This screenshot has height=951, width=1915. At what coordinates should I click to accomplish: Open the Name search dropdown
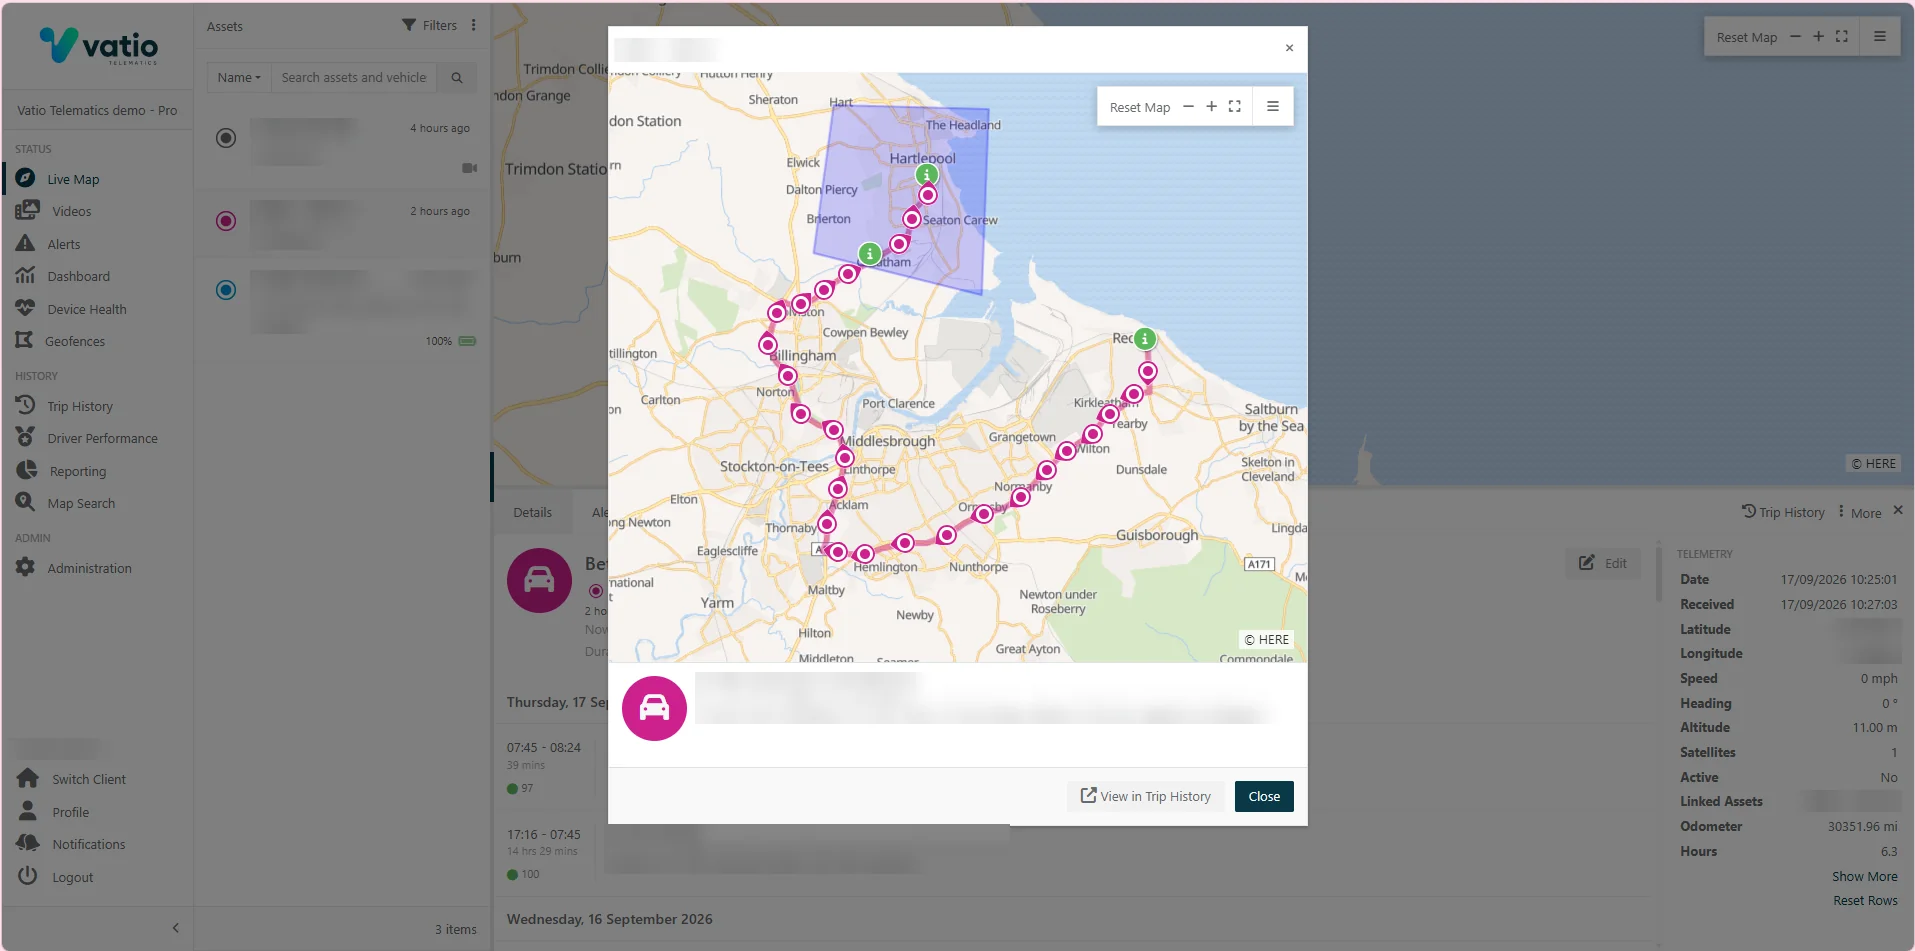[239, 78]
